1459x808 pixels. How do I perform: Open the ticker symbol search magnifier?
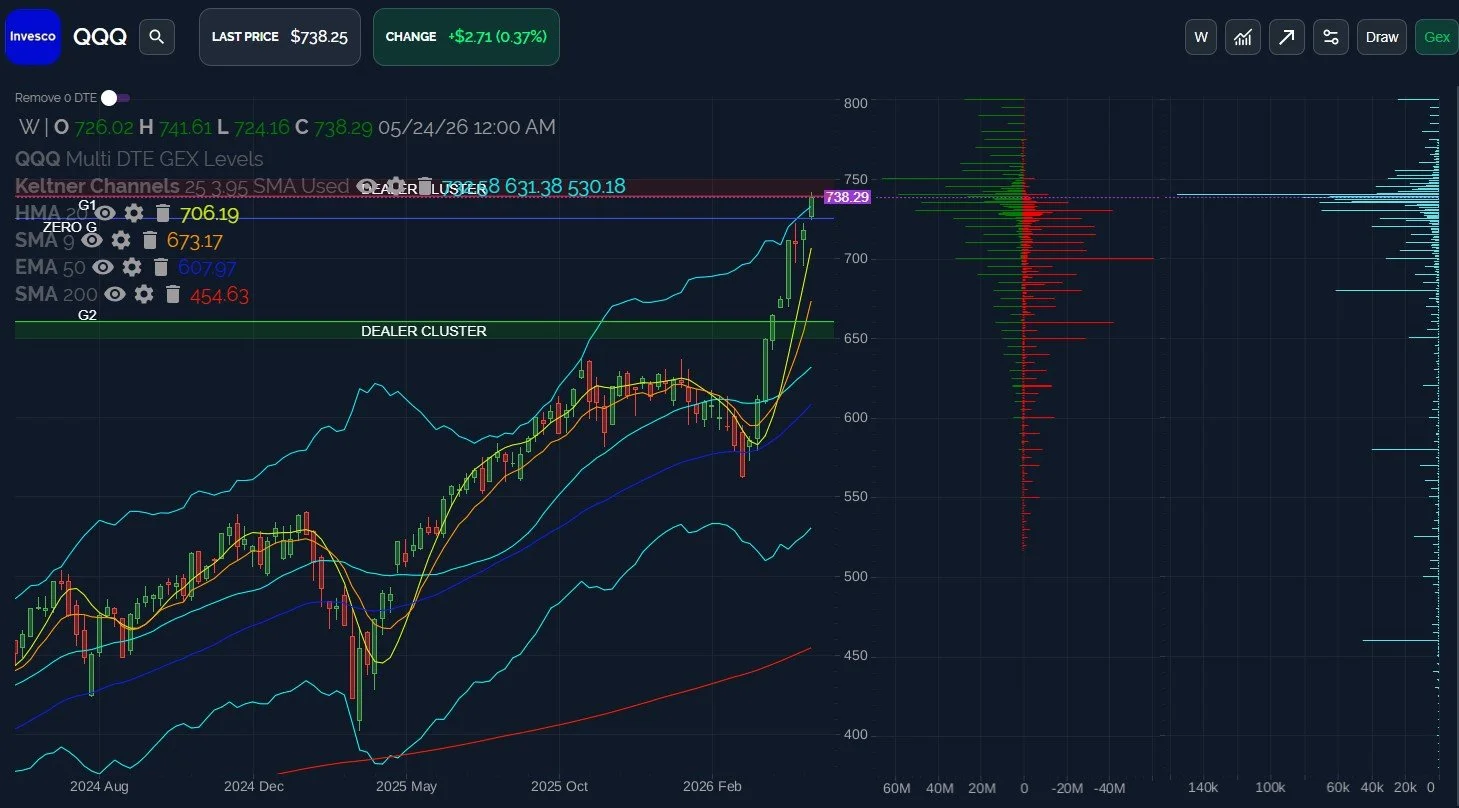(156, 37)
